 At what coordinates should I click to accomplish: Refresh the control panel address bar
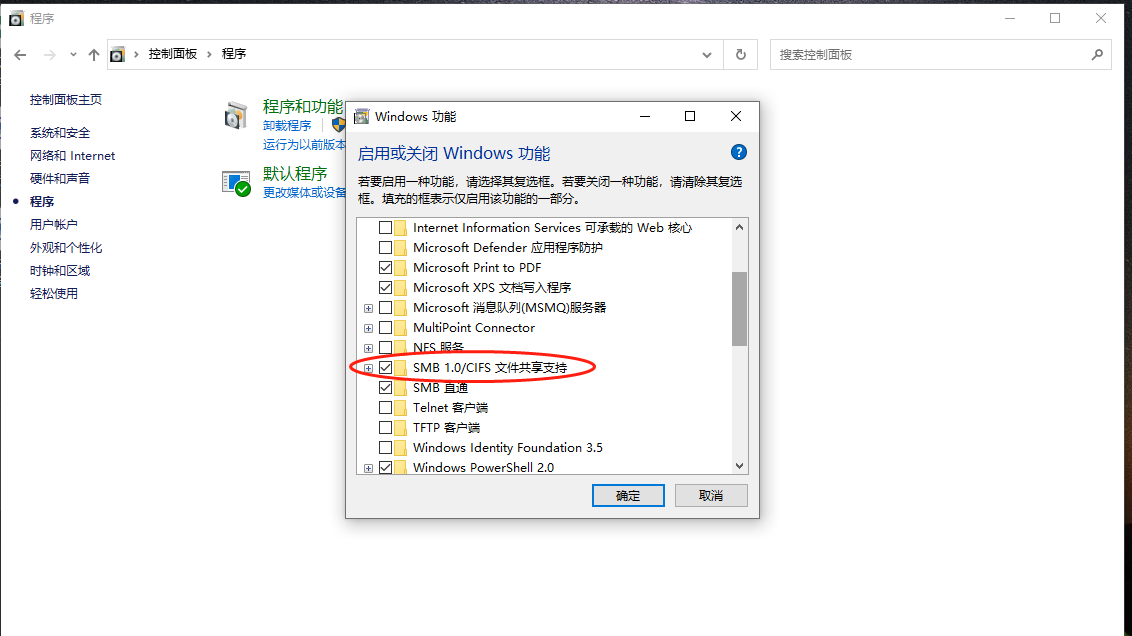point(740,55)
